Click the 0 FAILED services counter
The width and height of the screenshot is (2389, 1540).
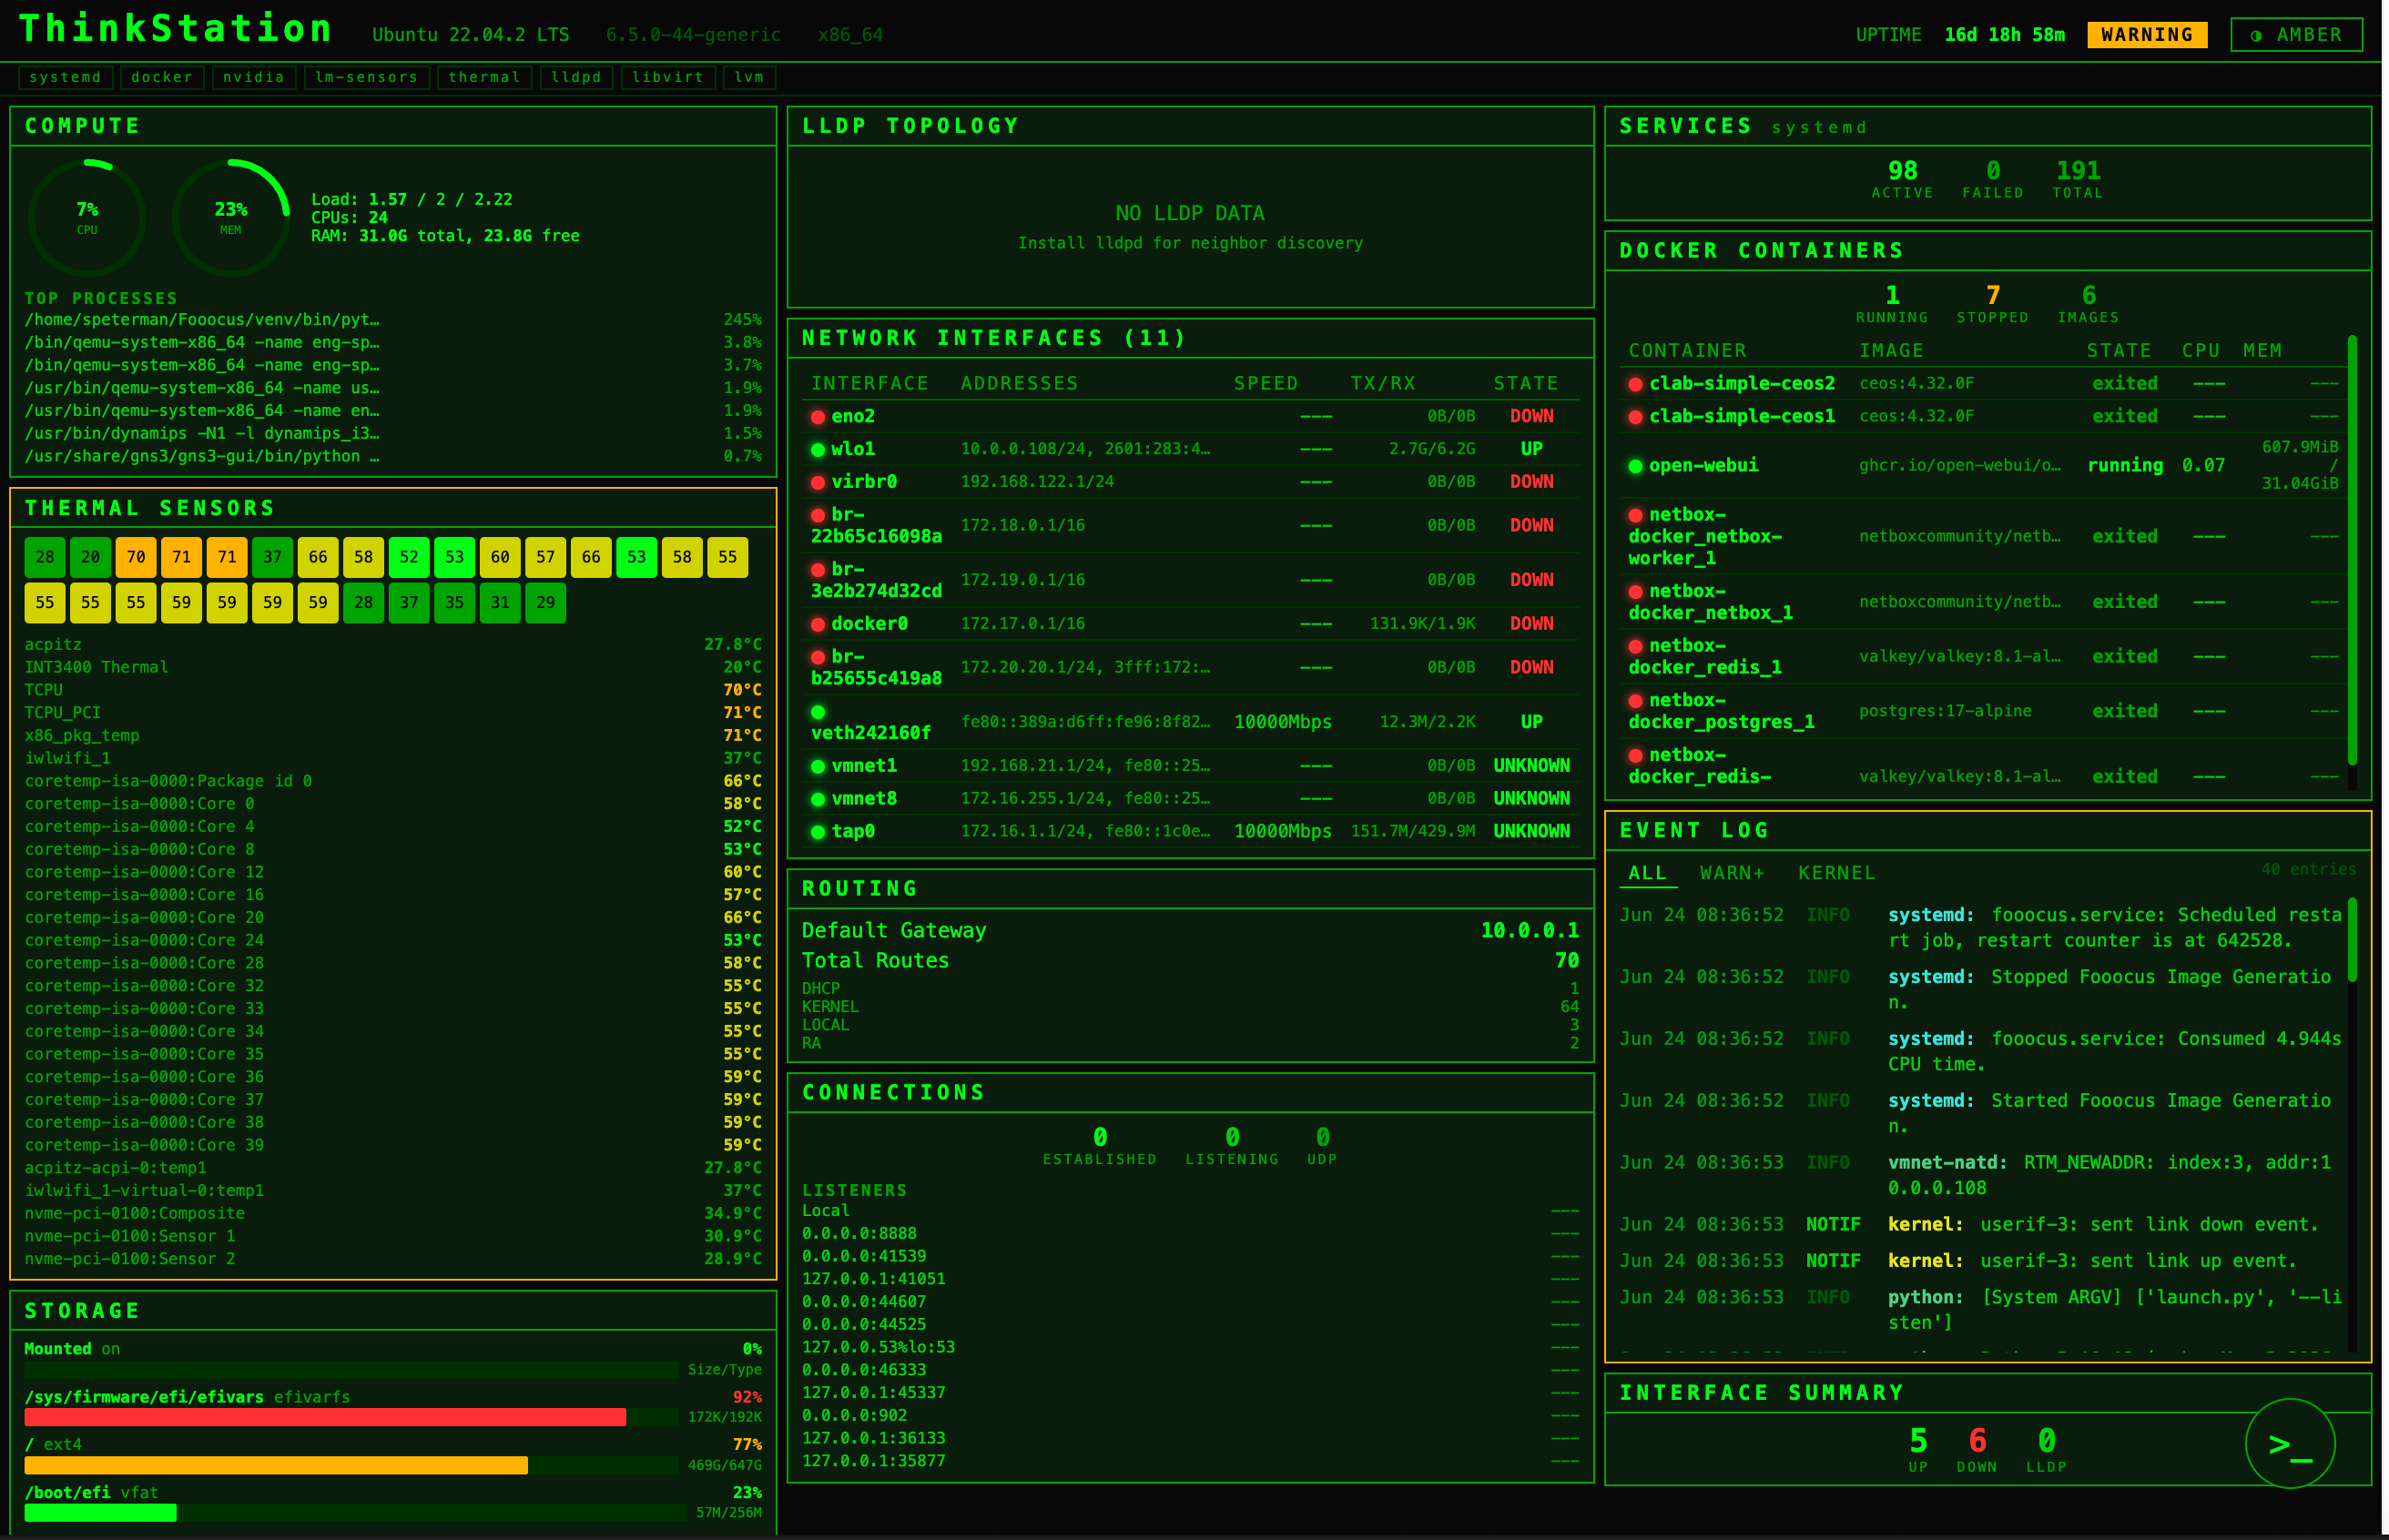tap(1992, 179)
